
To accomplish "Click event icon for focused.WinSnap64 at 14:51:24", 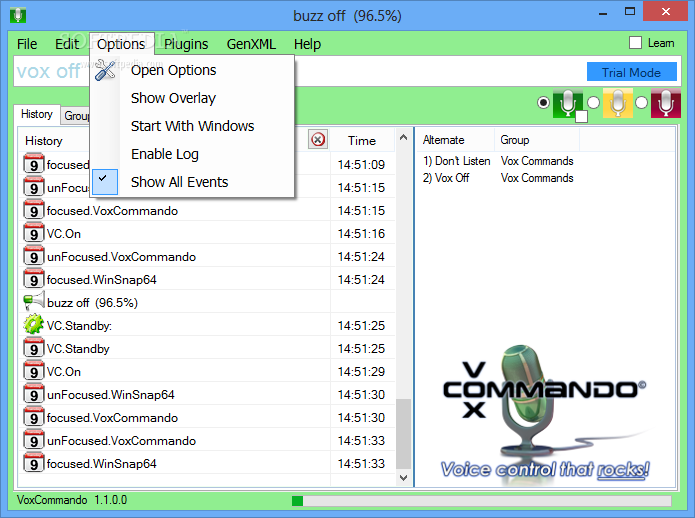I will coord(34,279).
